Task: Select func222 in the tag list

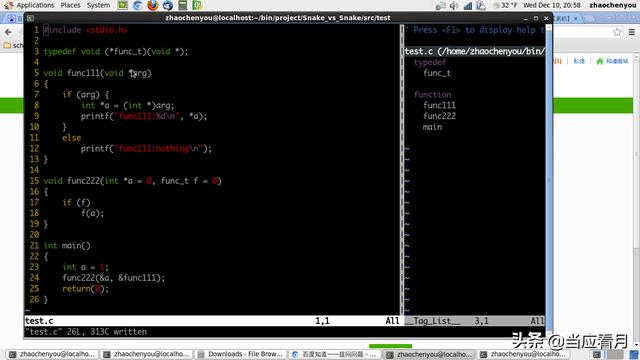Action: point(439,116)
